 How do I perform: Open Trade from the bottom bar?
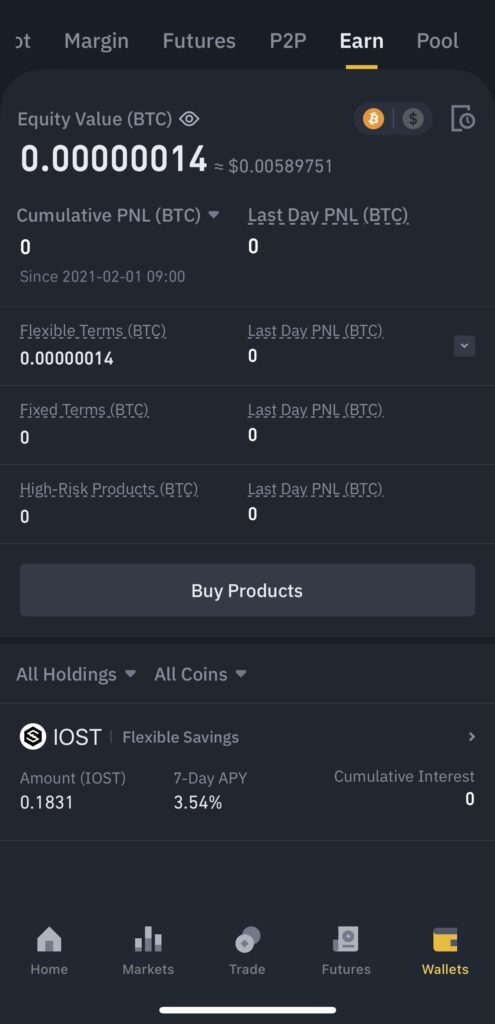click(x=248, y=951)
